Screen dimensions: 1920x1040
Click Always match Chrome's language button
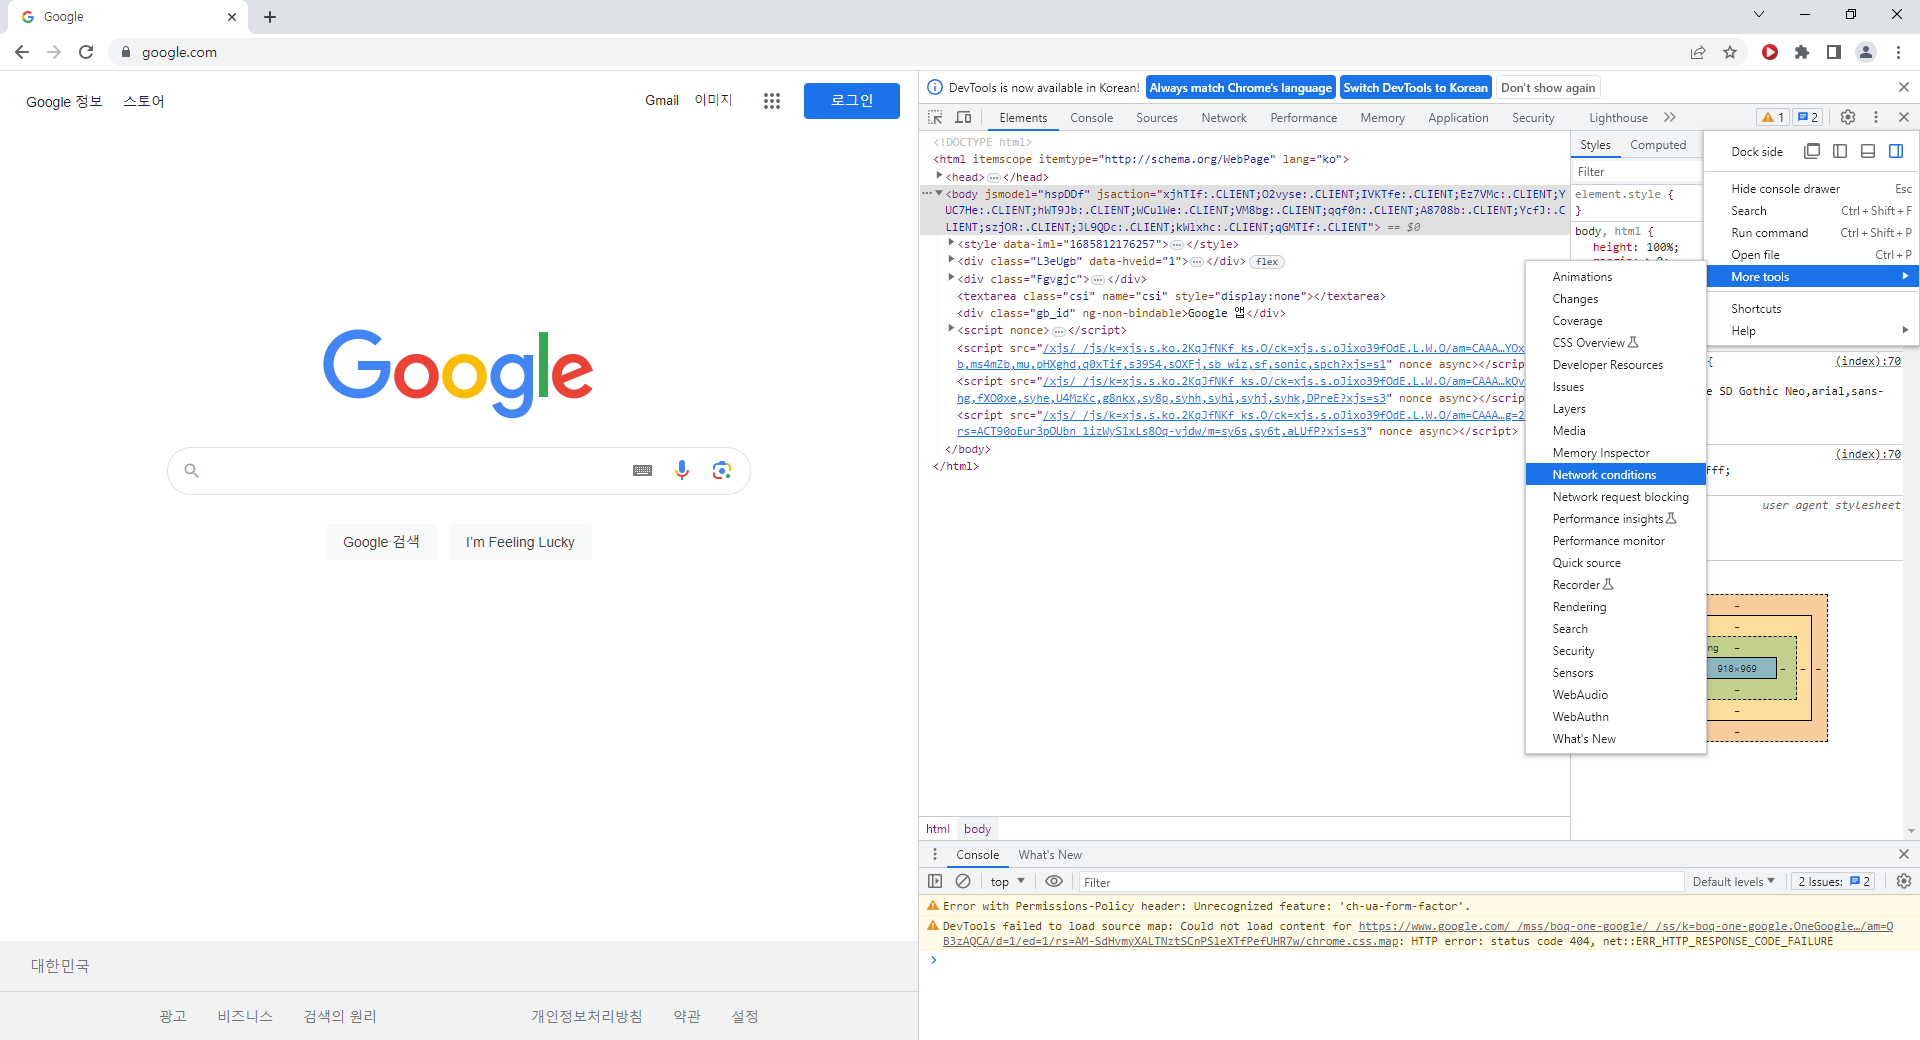[1240, 88]
